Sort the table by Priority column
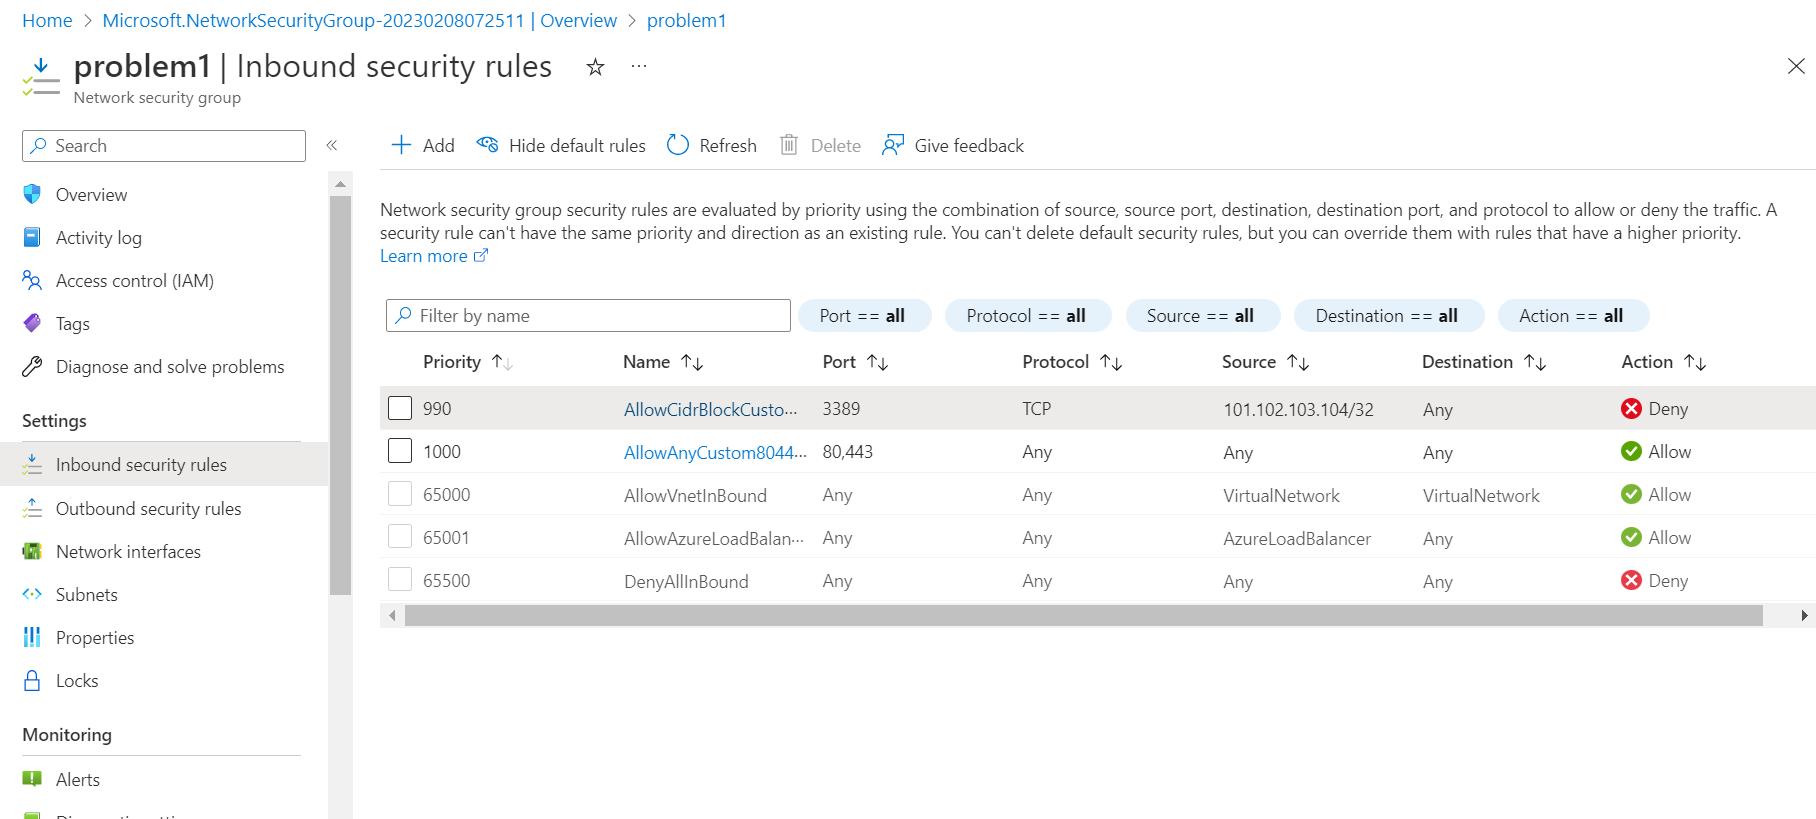Image resolution: width=1816 pixels, height=819 pixels. point(468,362)
